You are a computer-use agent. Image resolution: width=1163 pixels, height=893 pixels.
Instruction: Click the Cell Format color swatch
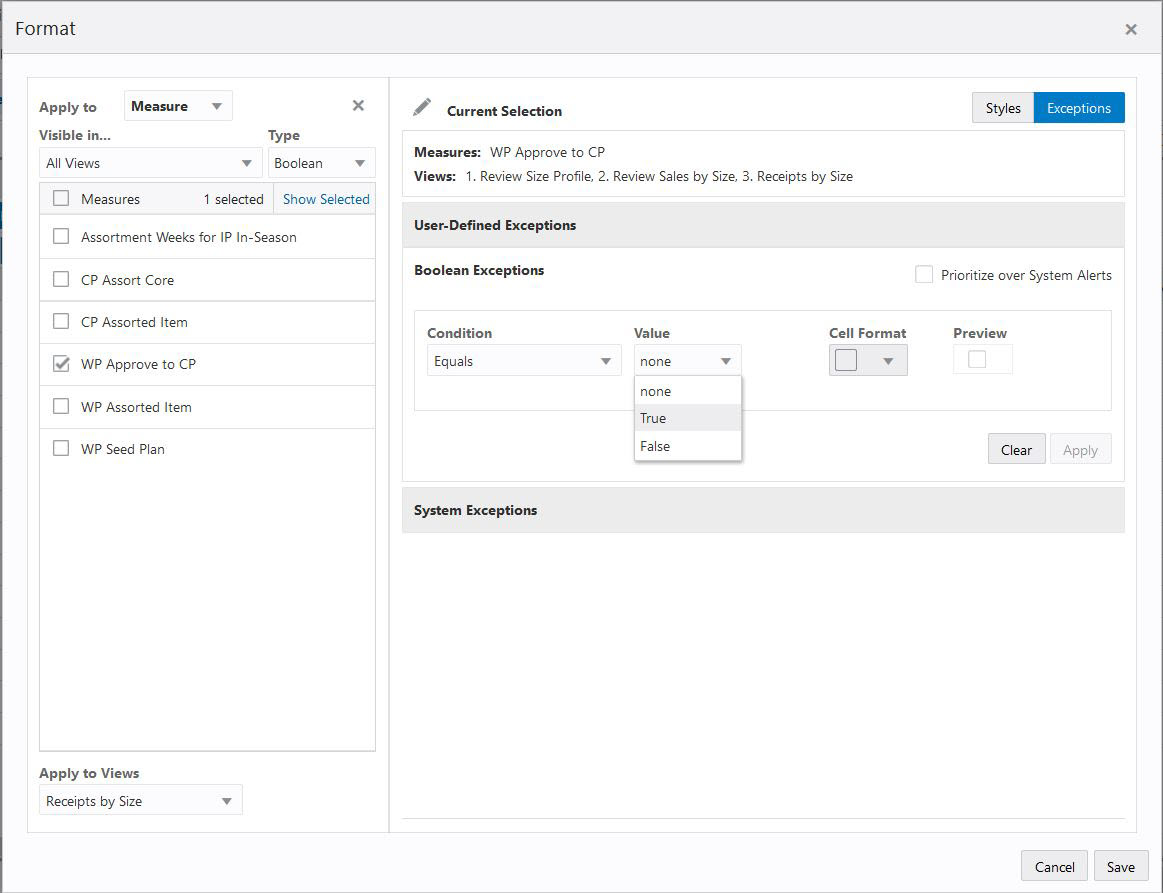(x=846, y=360)
